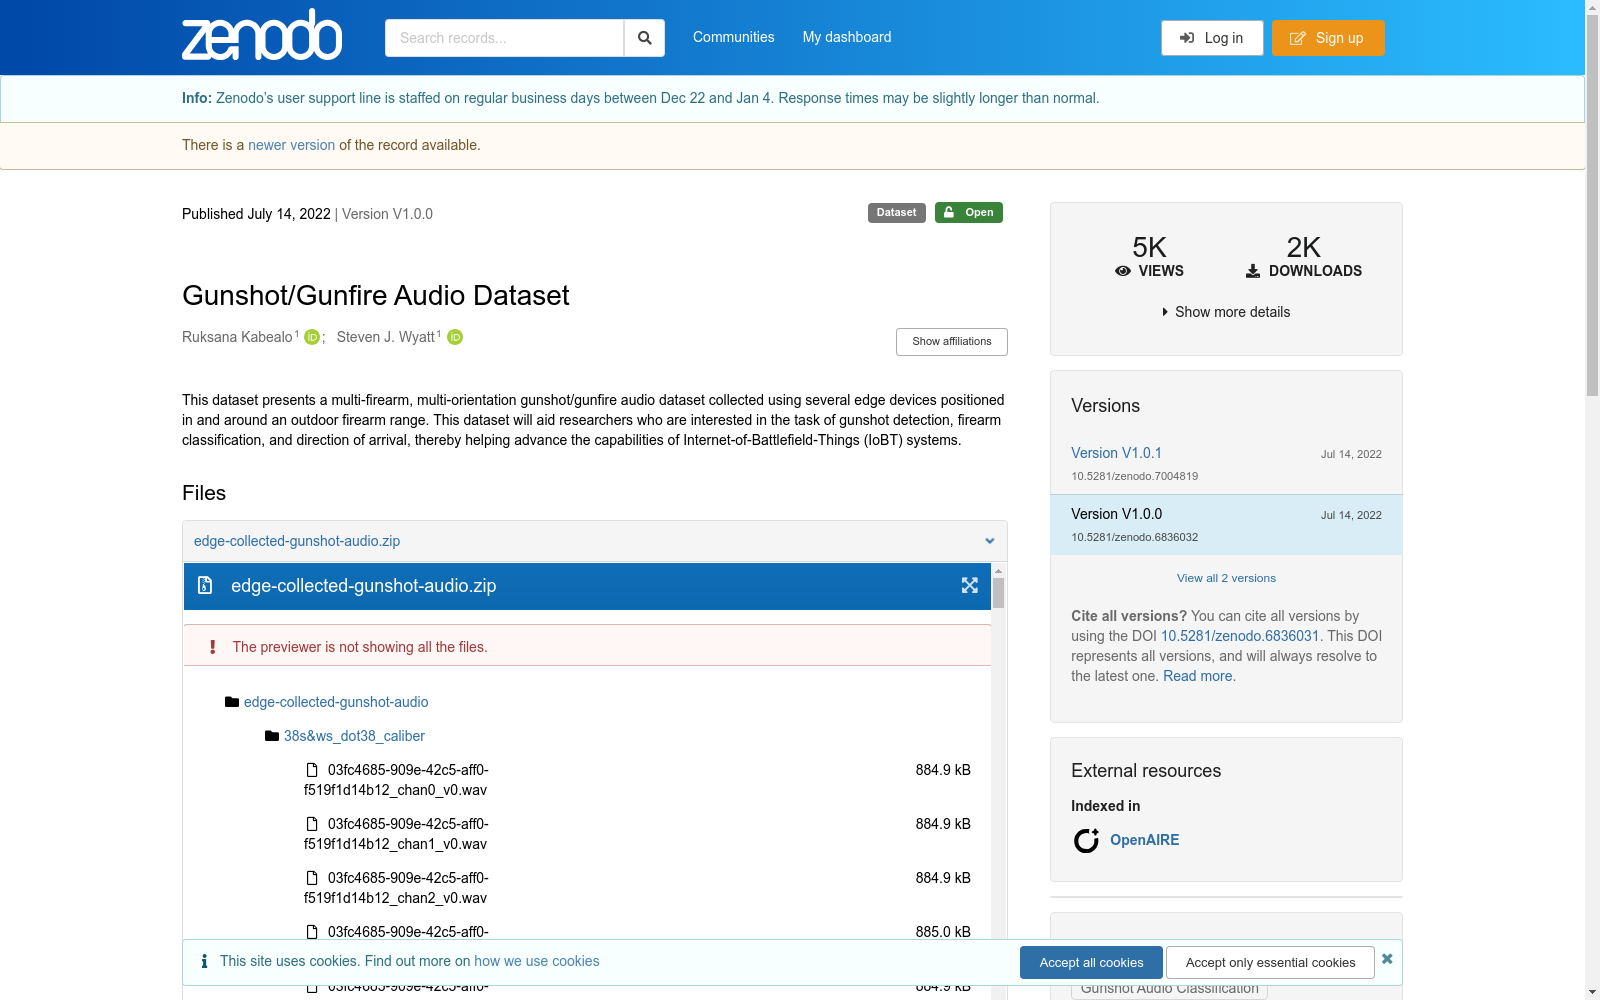Click the Open access badge

pyautogui.click(x=969, y=213)
